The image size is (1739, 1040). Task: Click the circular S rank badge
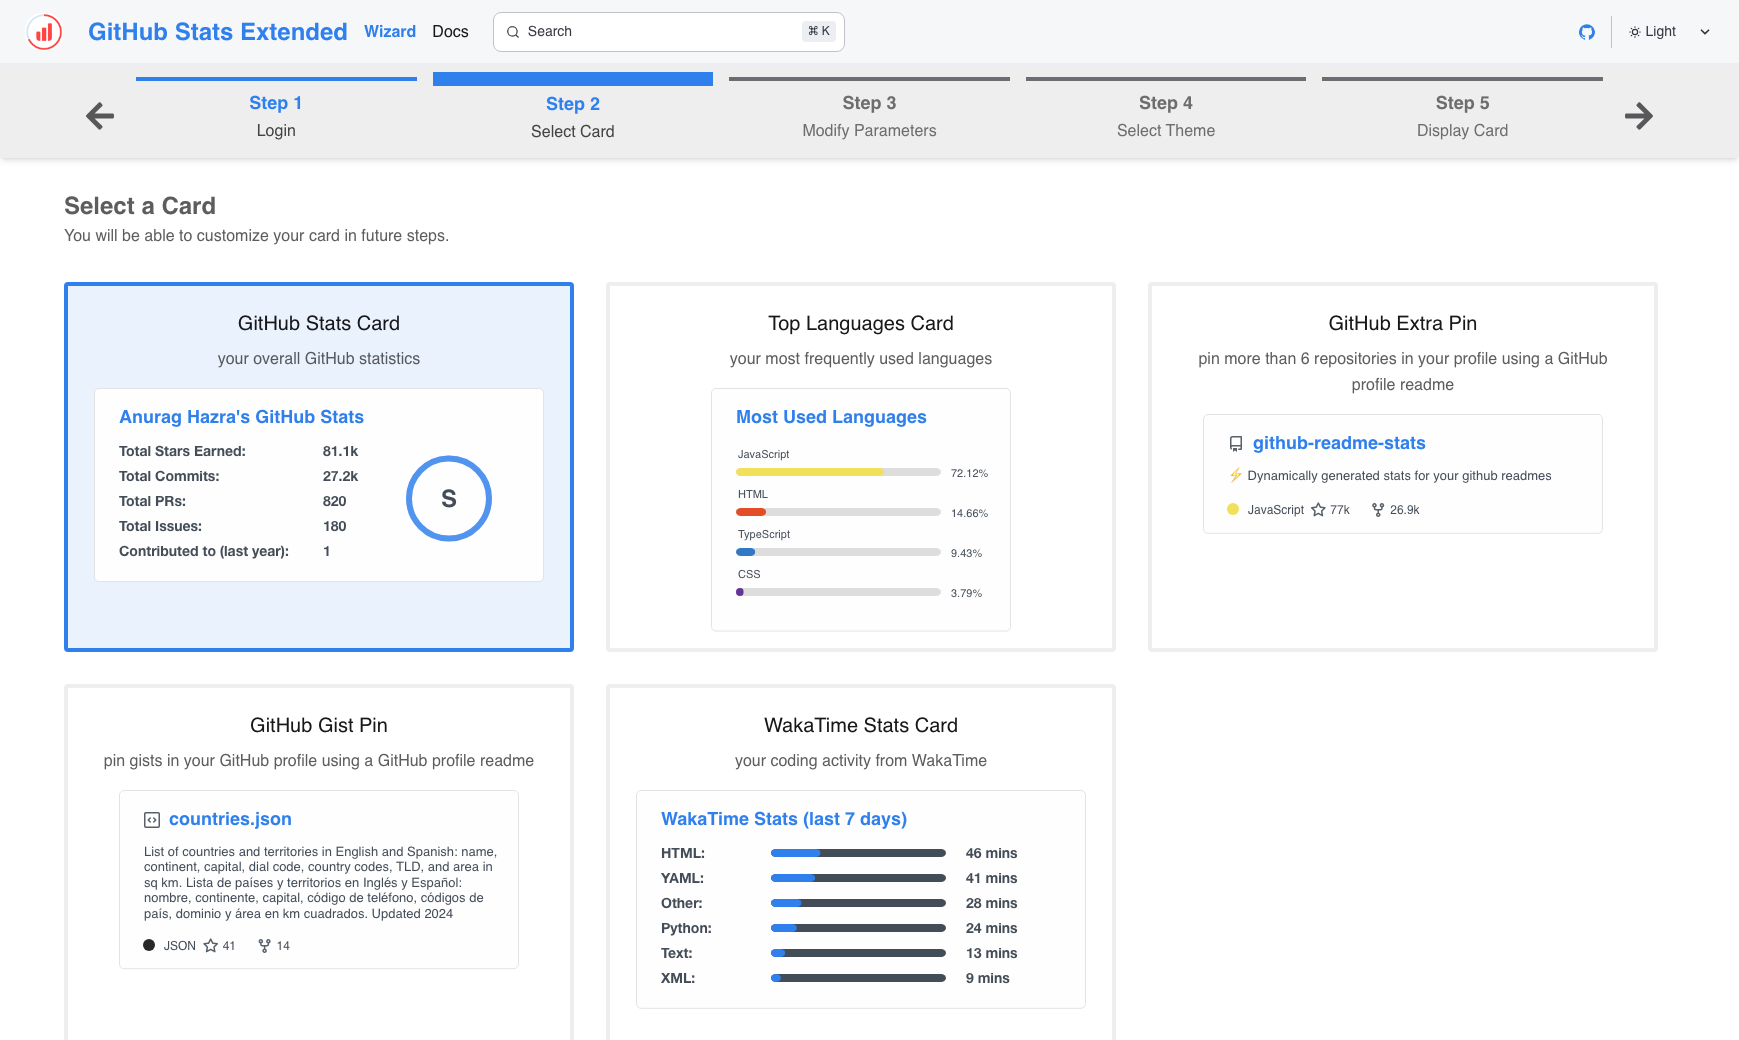coord(449,499)
